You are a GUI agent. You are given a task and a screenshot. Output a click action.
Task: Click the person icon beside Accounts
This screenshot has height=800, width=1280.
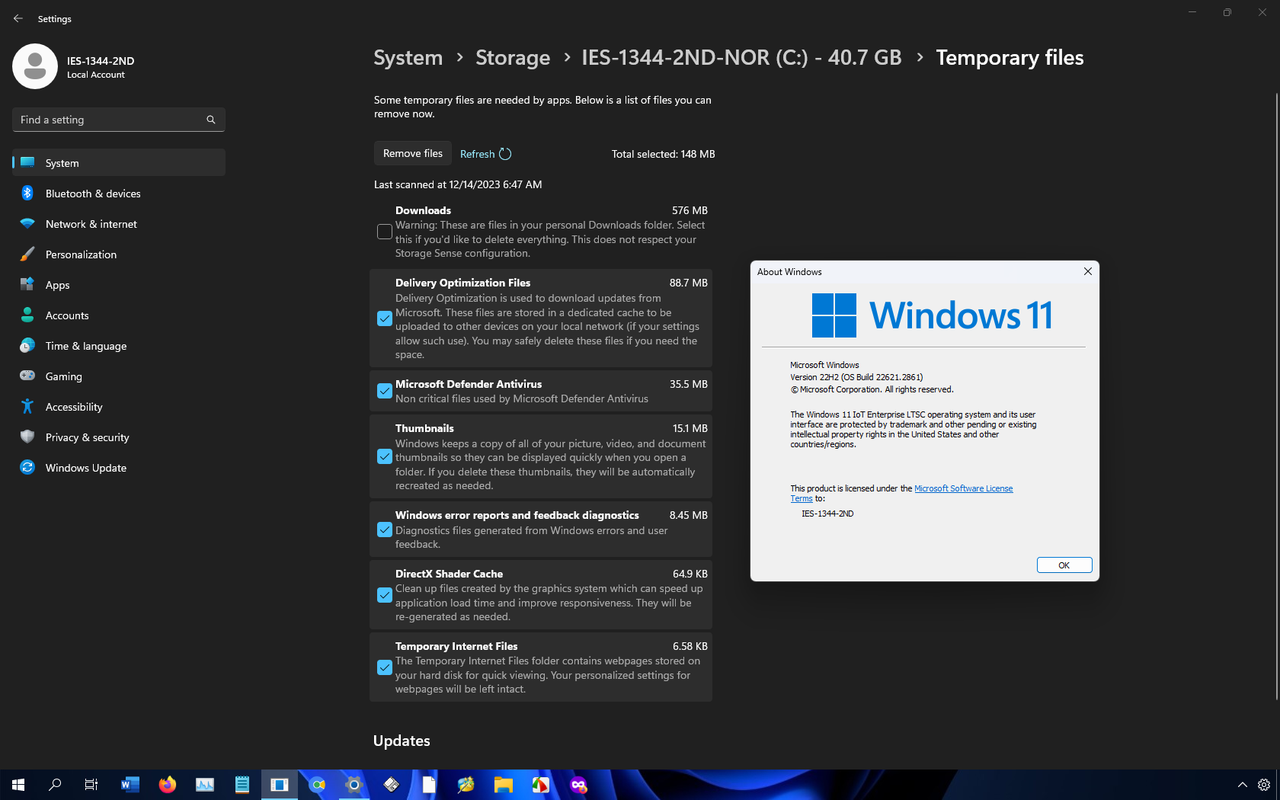pos(27,315)
